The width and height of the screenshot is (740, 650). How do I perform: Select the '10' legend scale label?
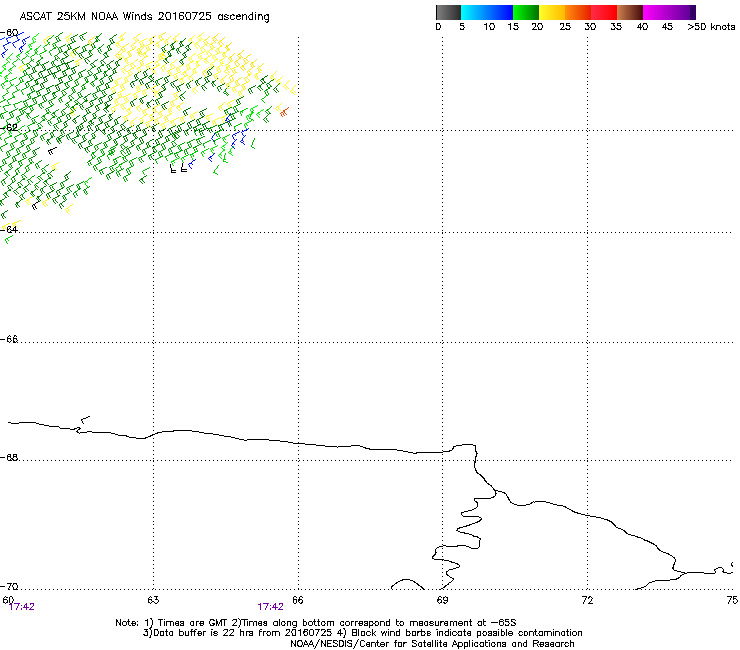click(x=489, y=27)
